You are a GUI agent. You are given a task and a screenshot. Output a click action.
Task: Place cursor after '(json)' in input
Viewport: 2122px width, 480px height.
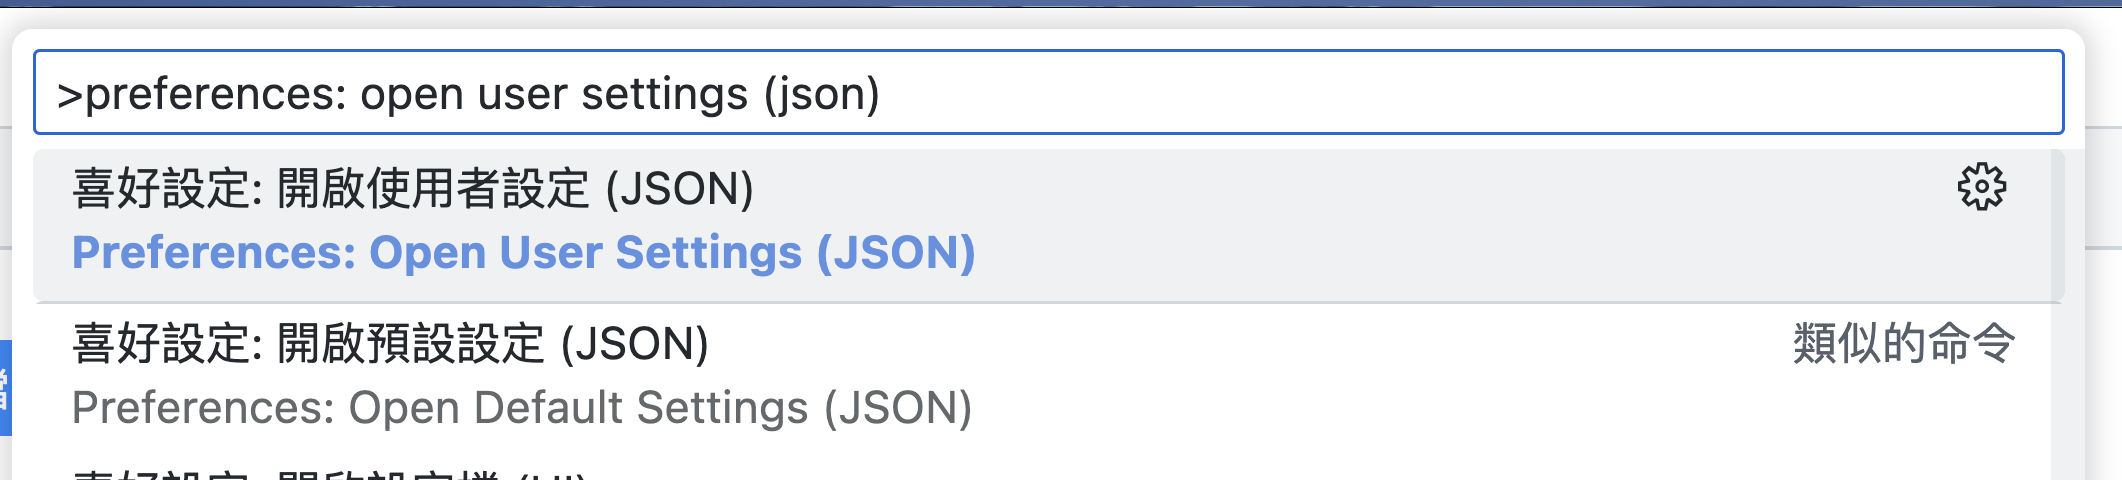coord(881,94)
